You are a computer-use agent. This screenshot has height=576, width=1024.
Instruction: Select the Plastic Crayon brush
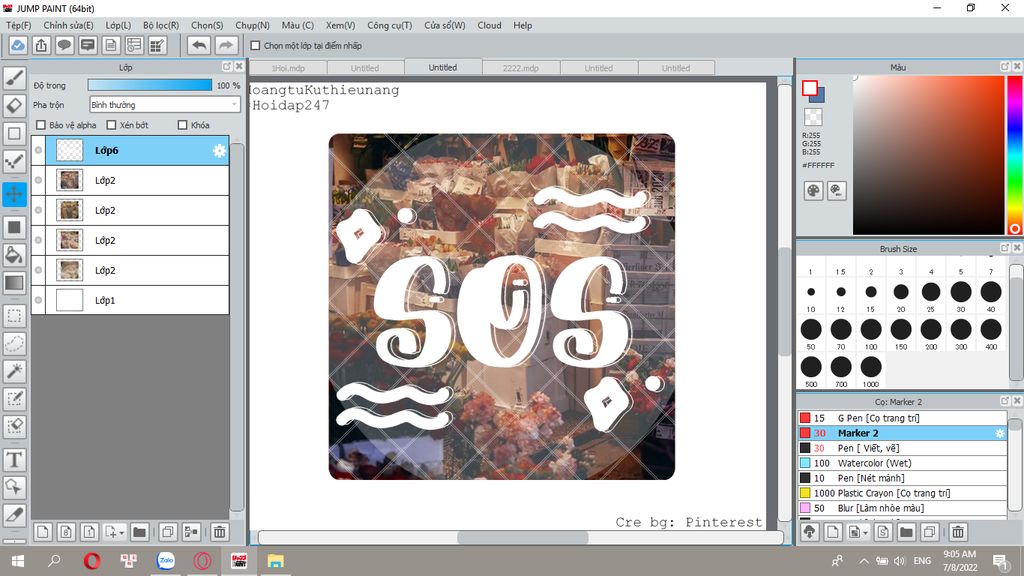902,493
